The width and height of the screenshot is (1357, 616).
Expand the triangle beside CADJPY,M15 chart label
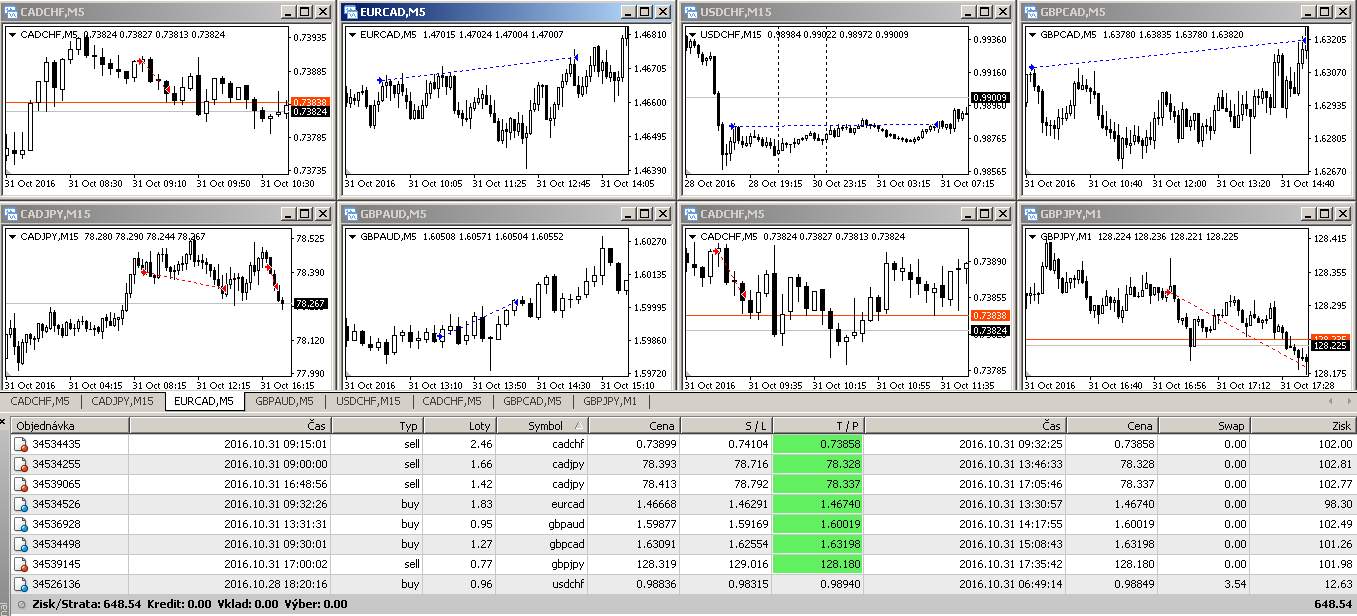tap(12, 236)
